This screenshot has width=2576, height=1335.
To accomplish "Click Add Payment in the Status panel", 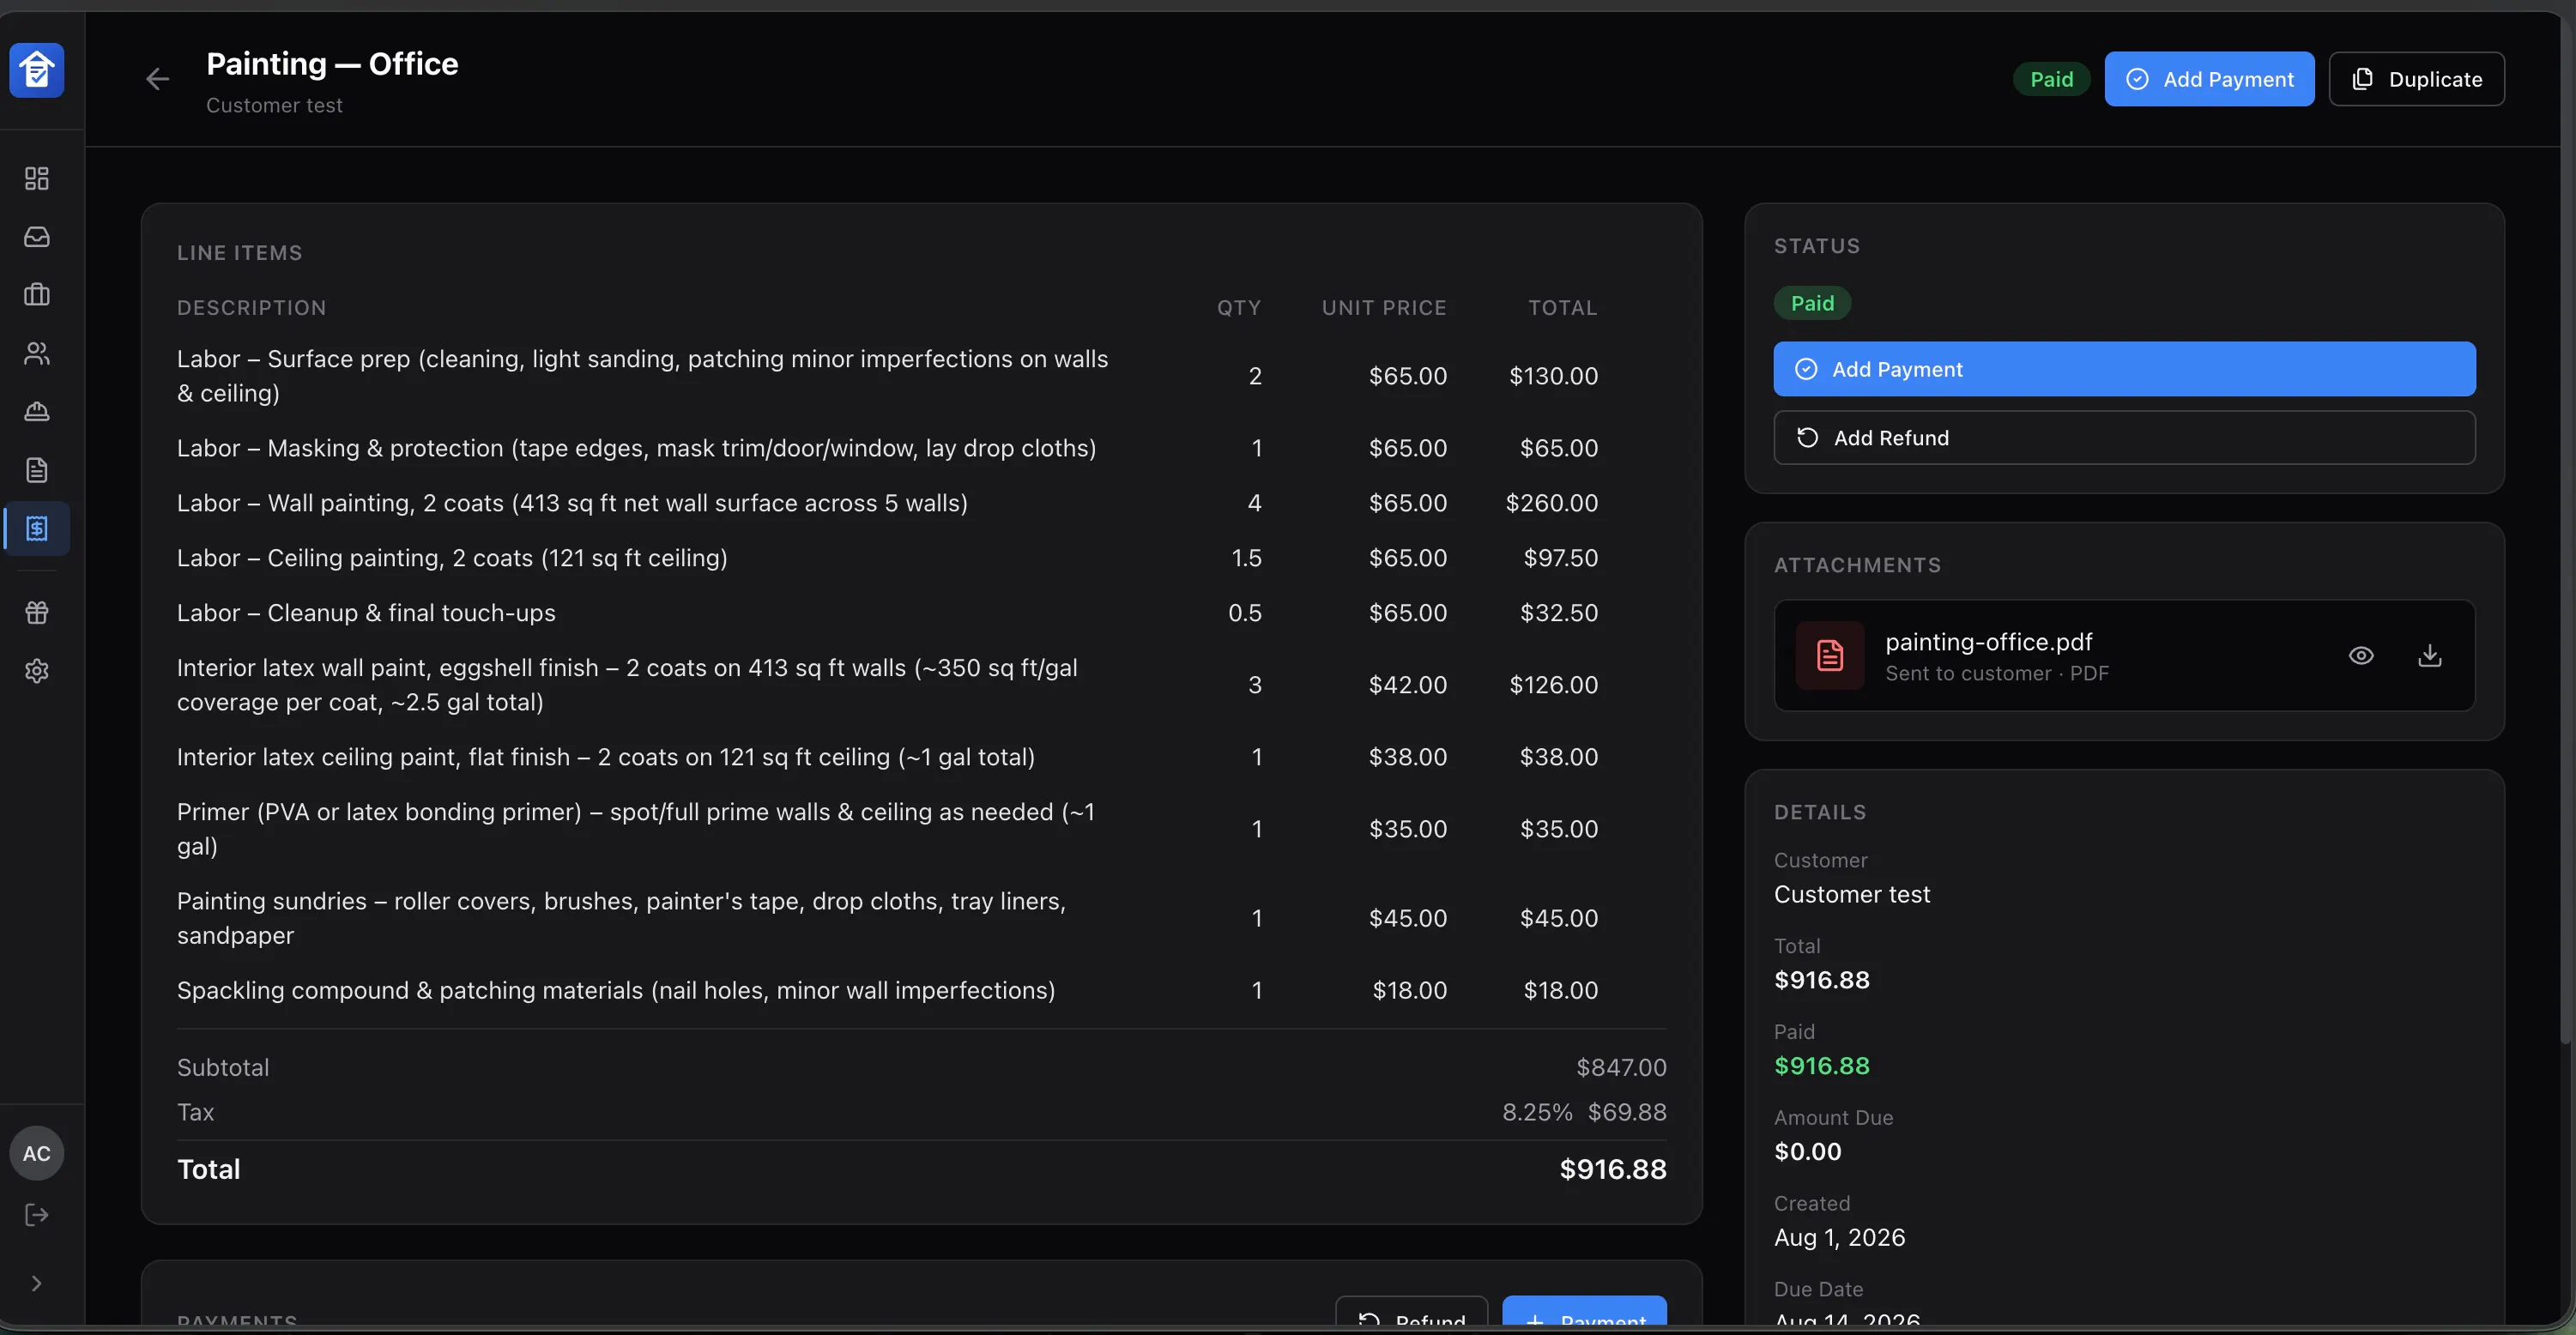I will [2124, 369].
